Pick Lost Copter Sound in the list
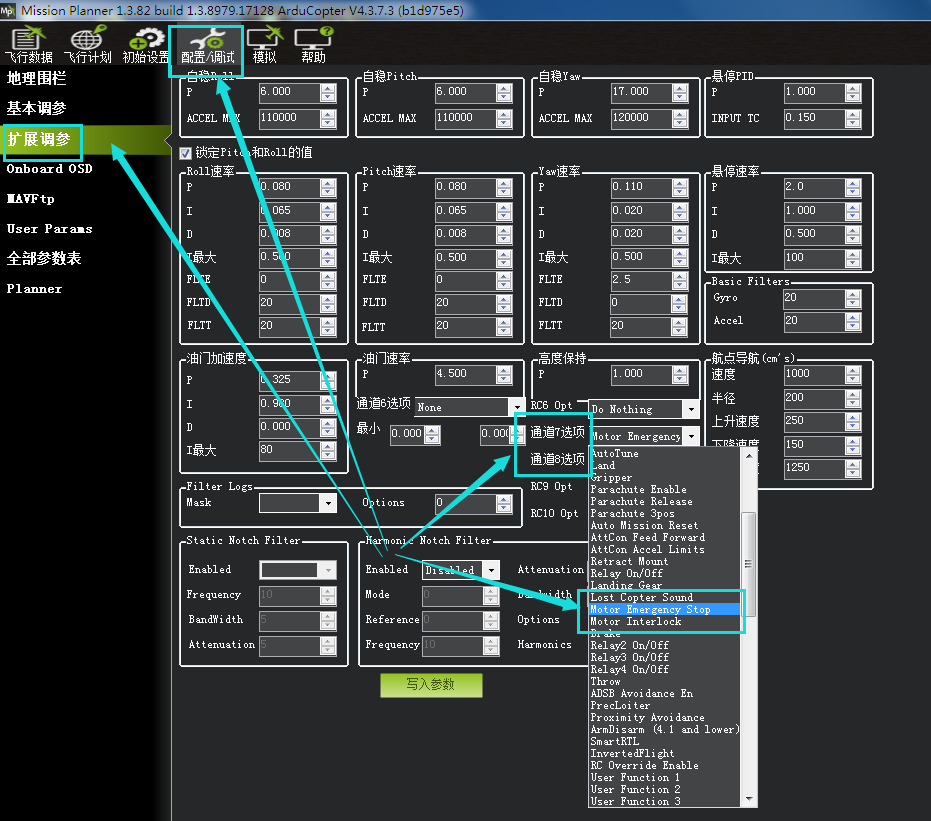Image resolution: width=931 pixels, height=821 pixels. click(x=641, y=598)
